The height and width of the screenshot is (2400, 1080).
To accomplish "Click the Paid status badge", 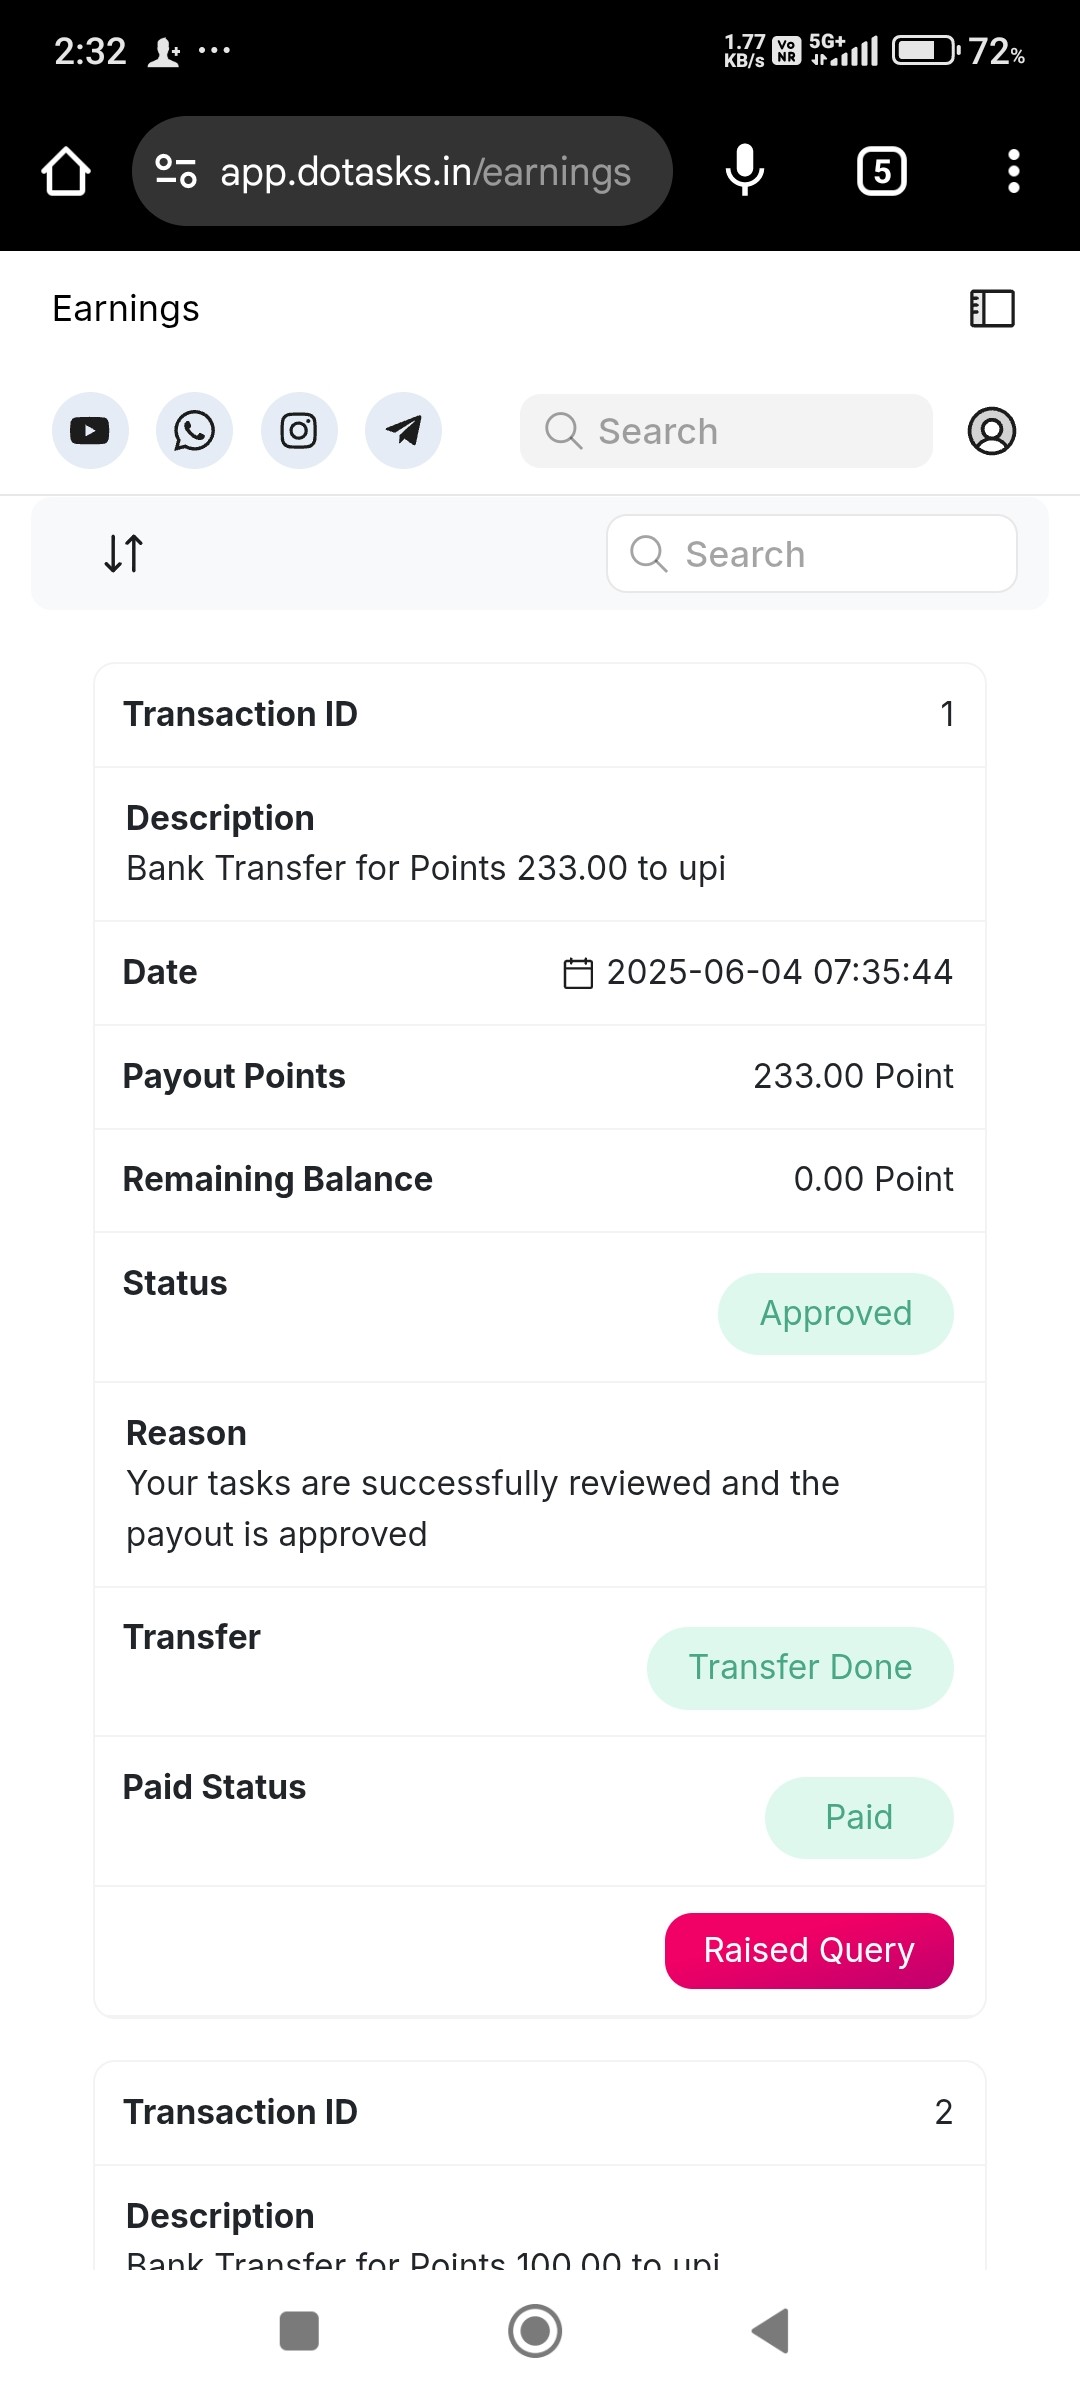I will point(859,1817).
